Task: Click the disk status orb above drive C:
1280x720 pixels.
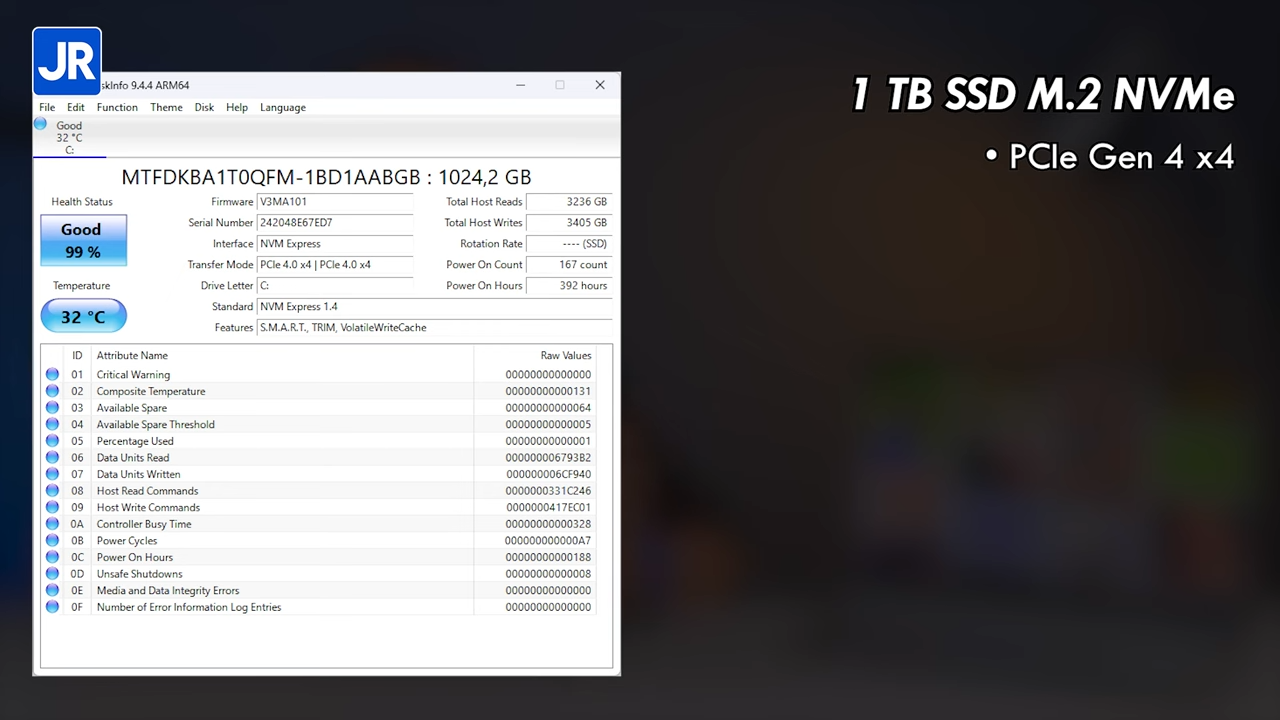Action: (x=40, y=124)
